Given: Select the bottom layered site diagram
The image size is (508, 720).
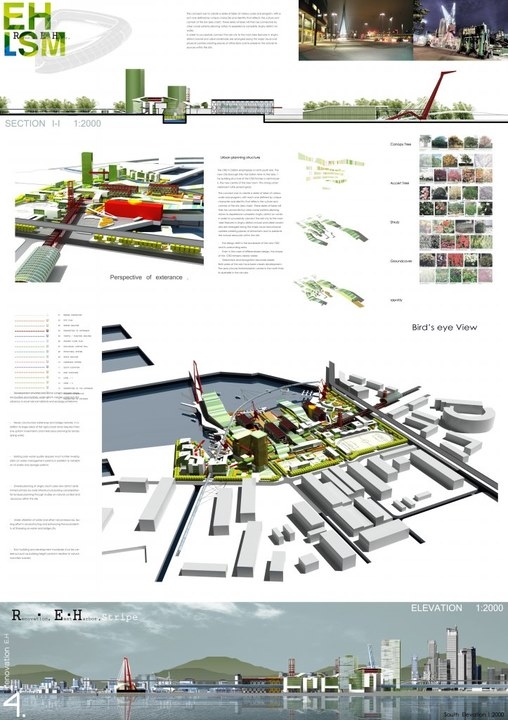Looking at the screenshot, I should coord(330,291).
